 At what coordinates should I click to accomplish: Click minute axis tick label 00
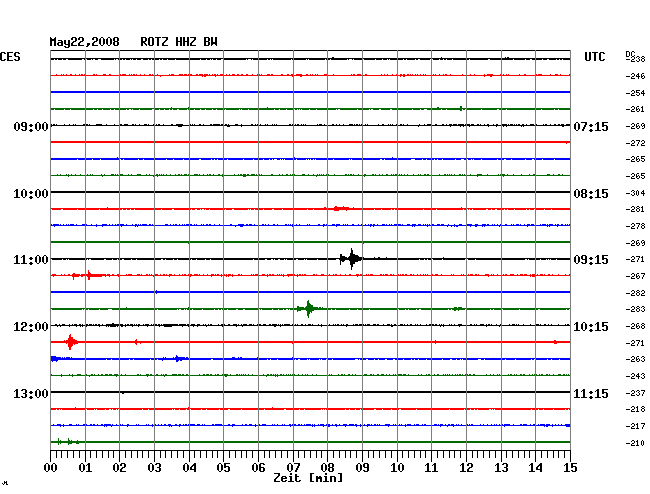[50, 468]
